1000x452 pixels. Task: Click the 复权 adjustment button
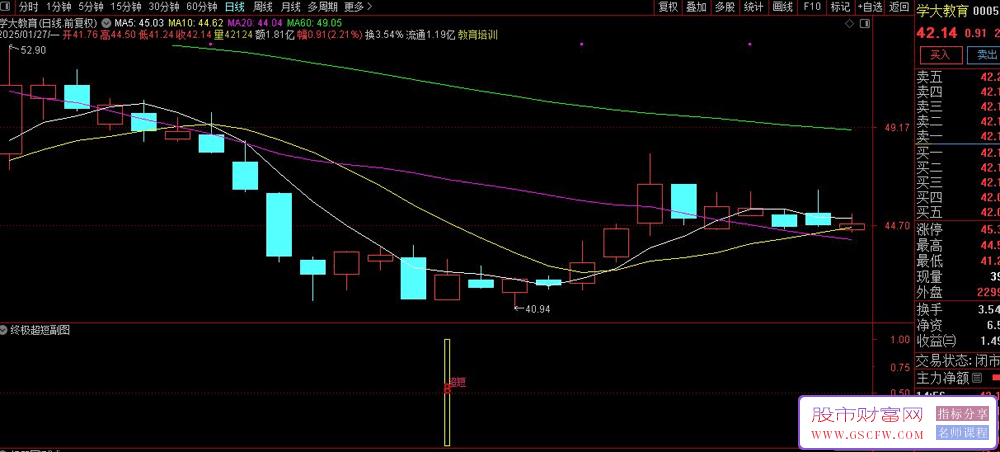coord(668,8)
